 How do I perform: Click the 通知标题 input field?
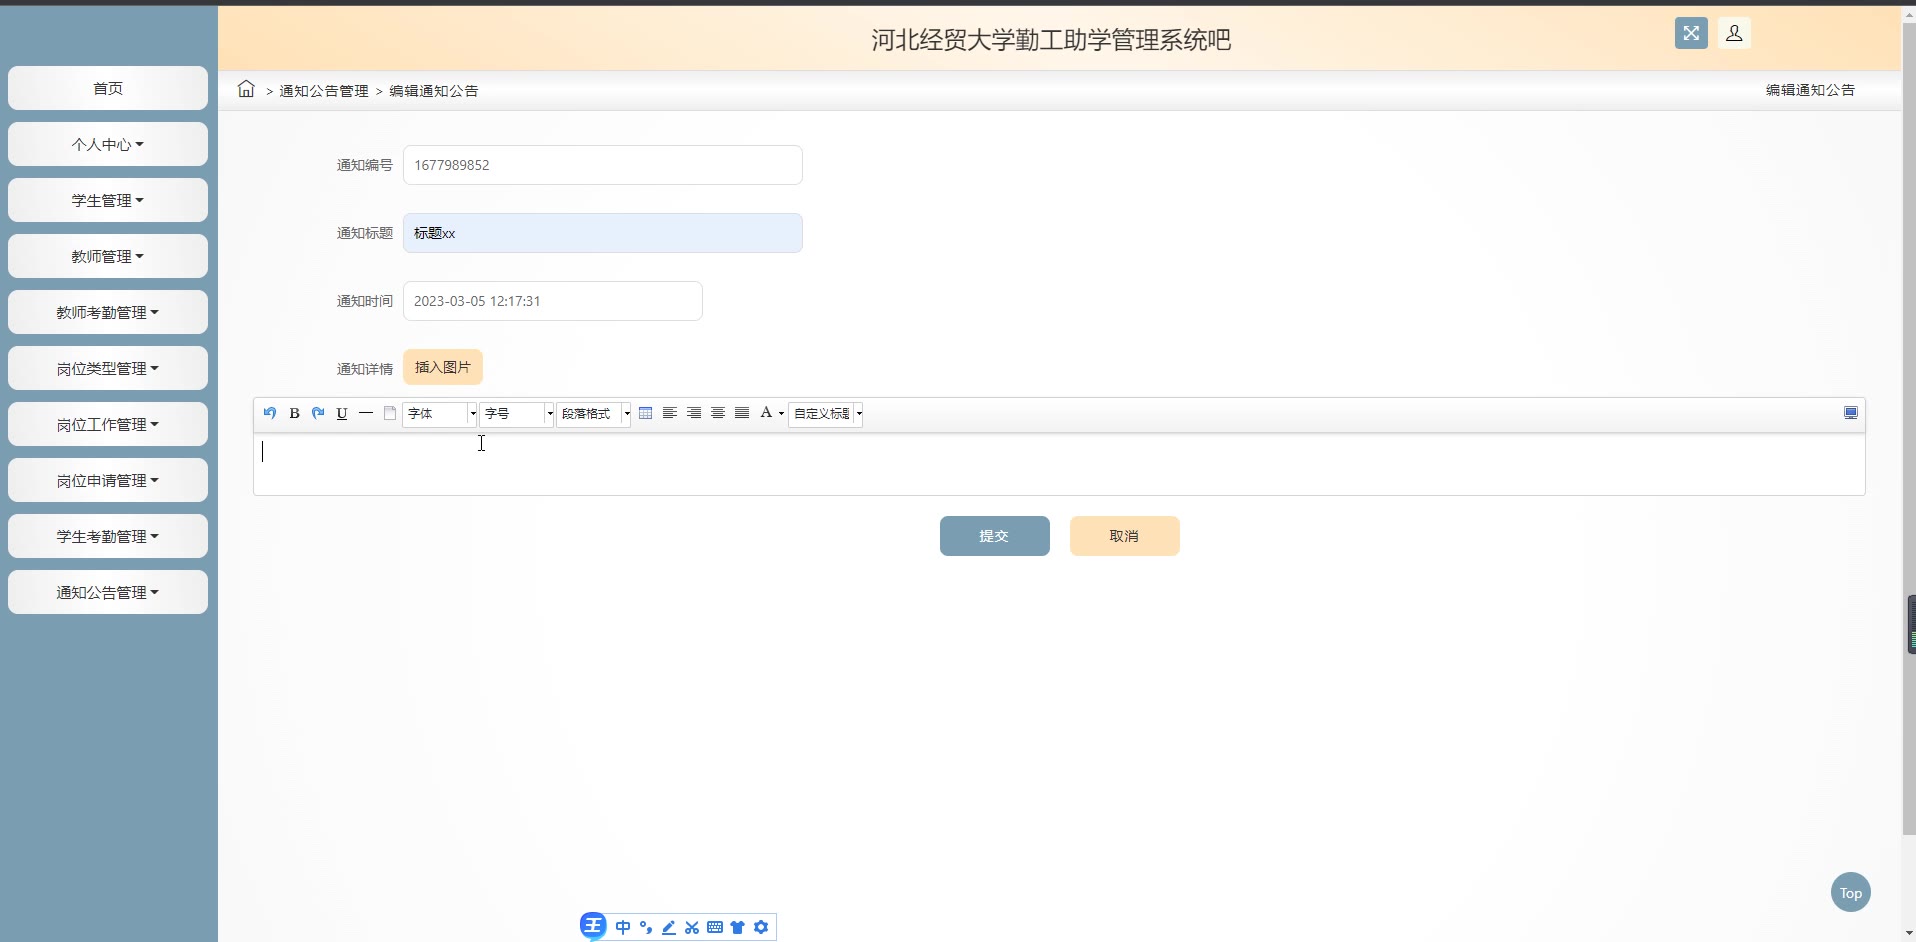[603, 233]
